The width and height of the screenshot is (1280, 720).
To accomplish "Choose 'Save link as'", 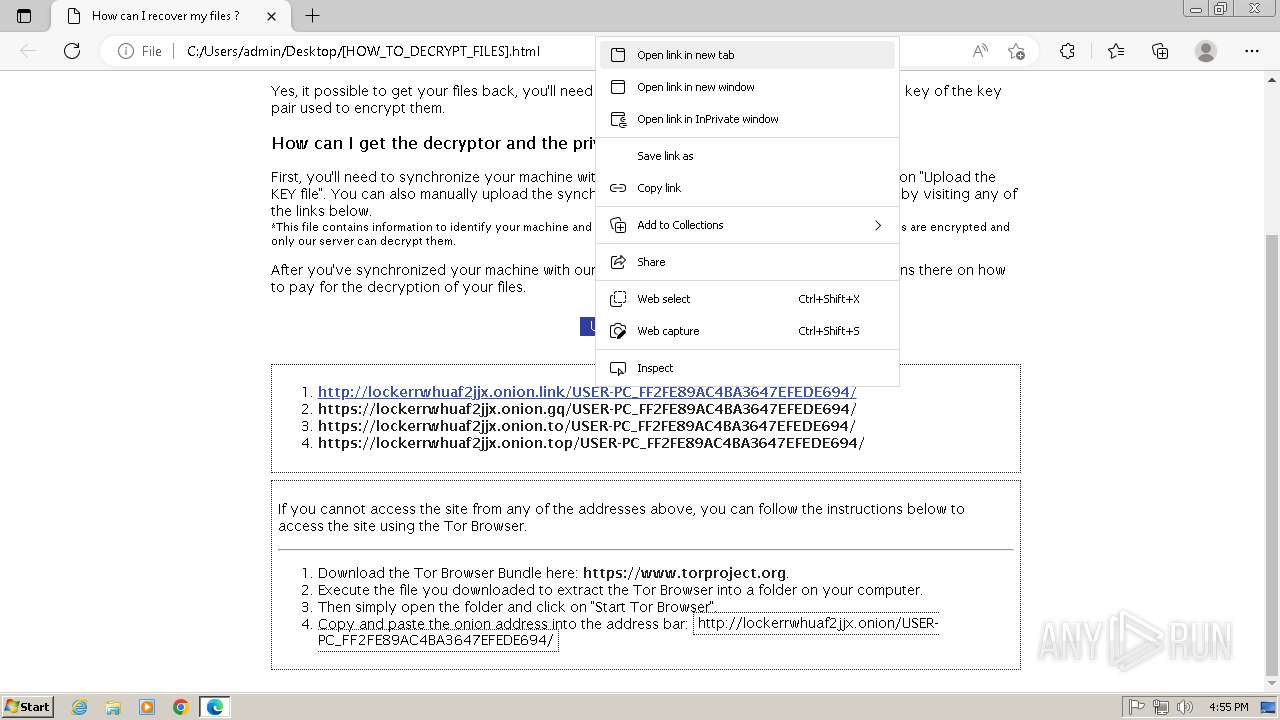I will [x=747, y=156].
